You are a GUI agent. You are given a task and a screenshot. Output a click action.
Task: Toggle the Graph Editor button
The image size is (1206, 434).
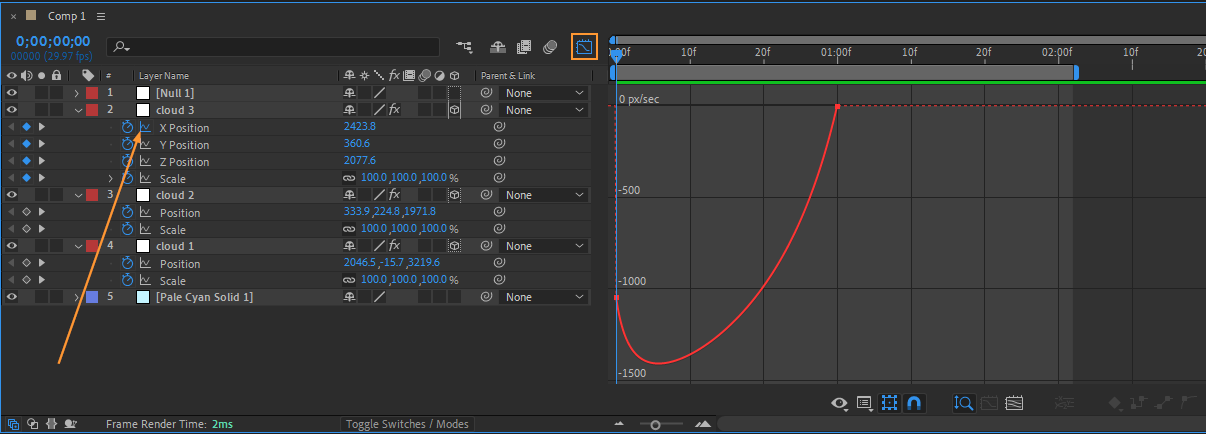(584, 47)
